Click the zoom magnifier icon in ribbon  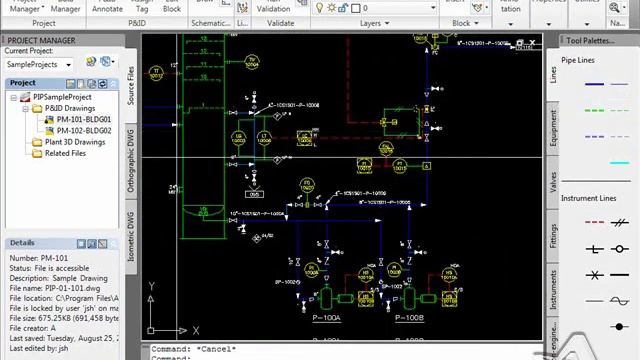coord(614,7)
